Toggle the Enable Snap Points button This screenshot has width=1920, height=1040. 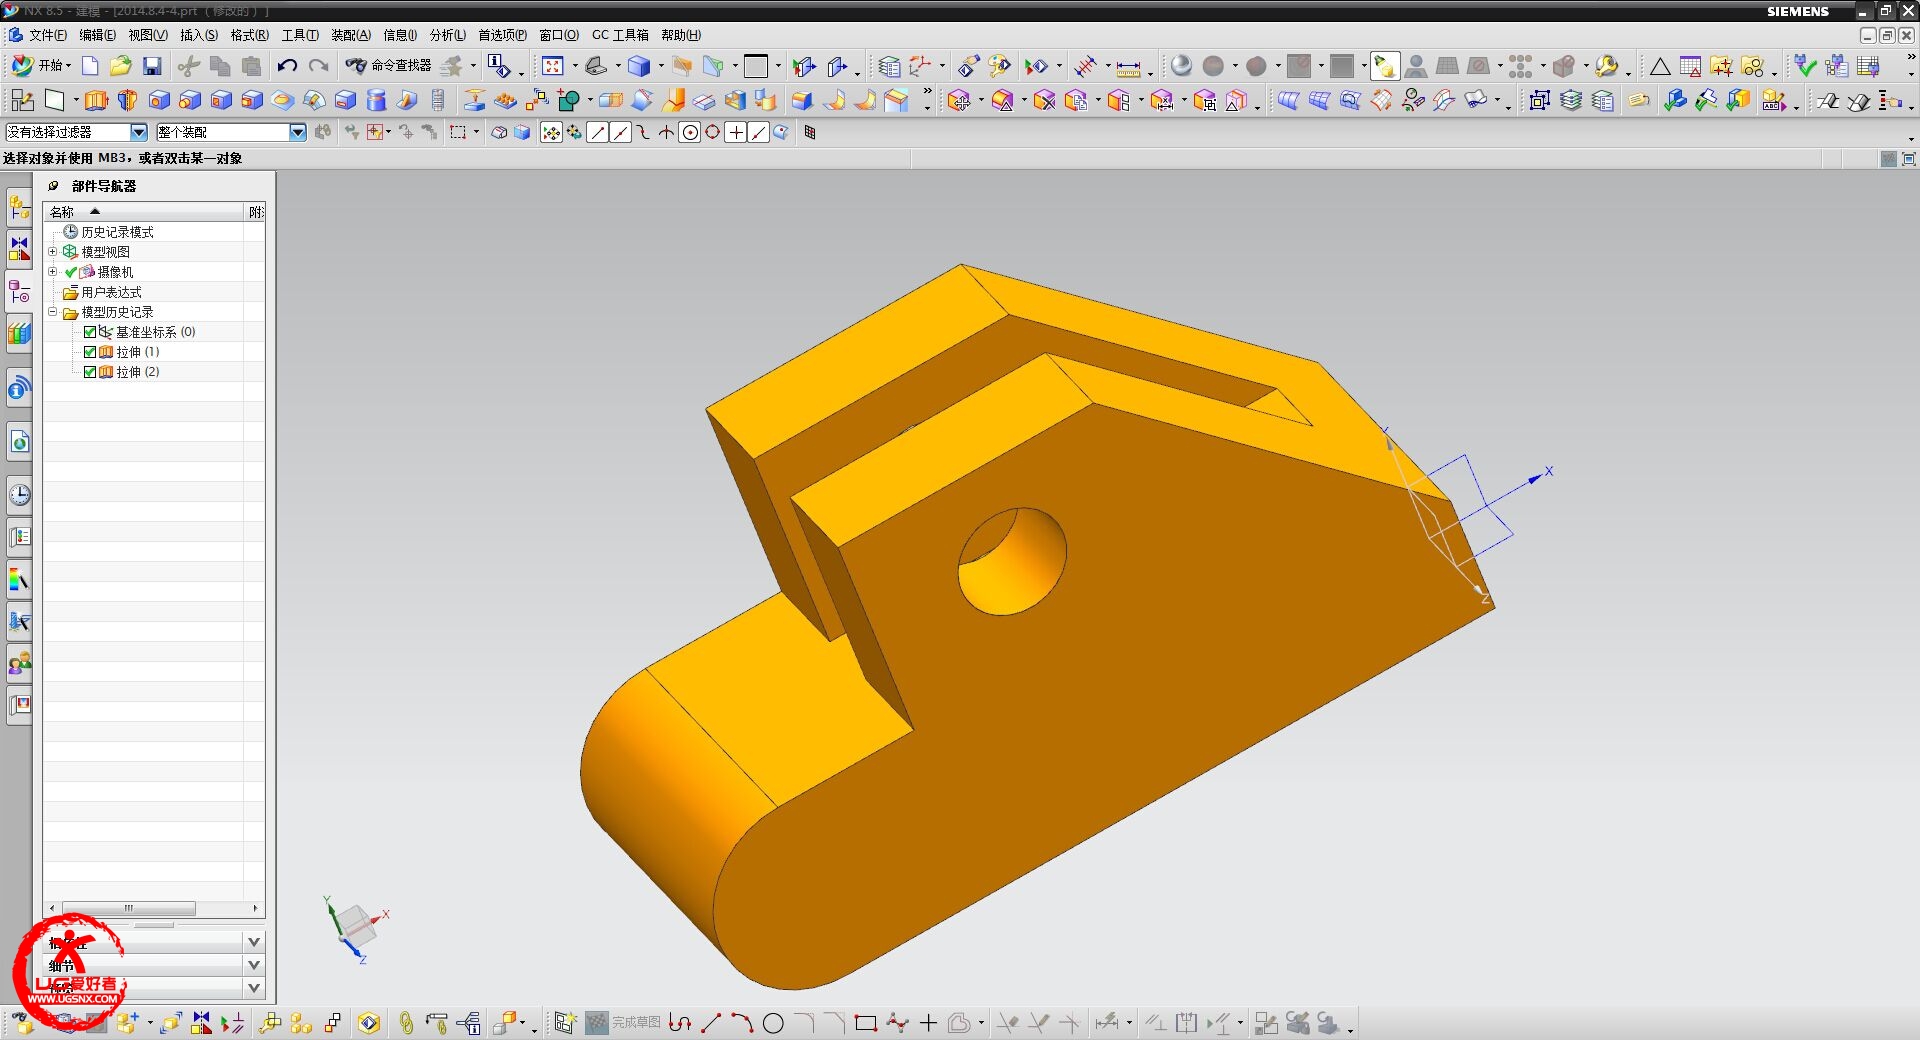tap(551, 132)
